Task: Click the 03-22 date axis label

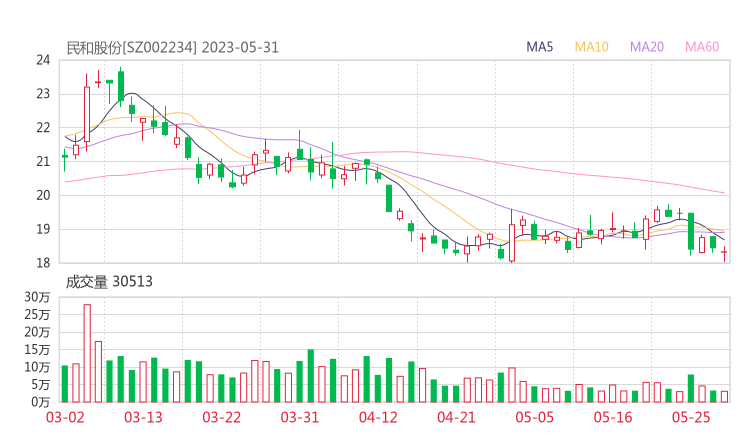Action: (x=222, y=417)
